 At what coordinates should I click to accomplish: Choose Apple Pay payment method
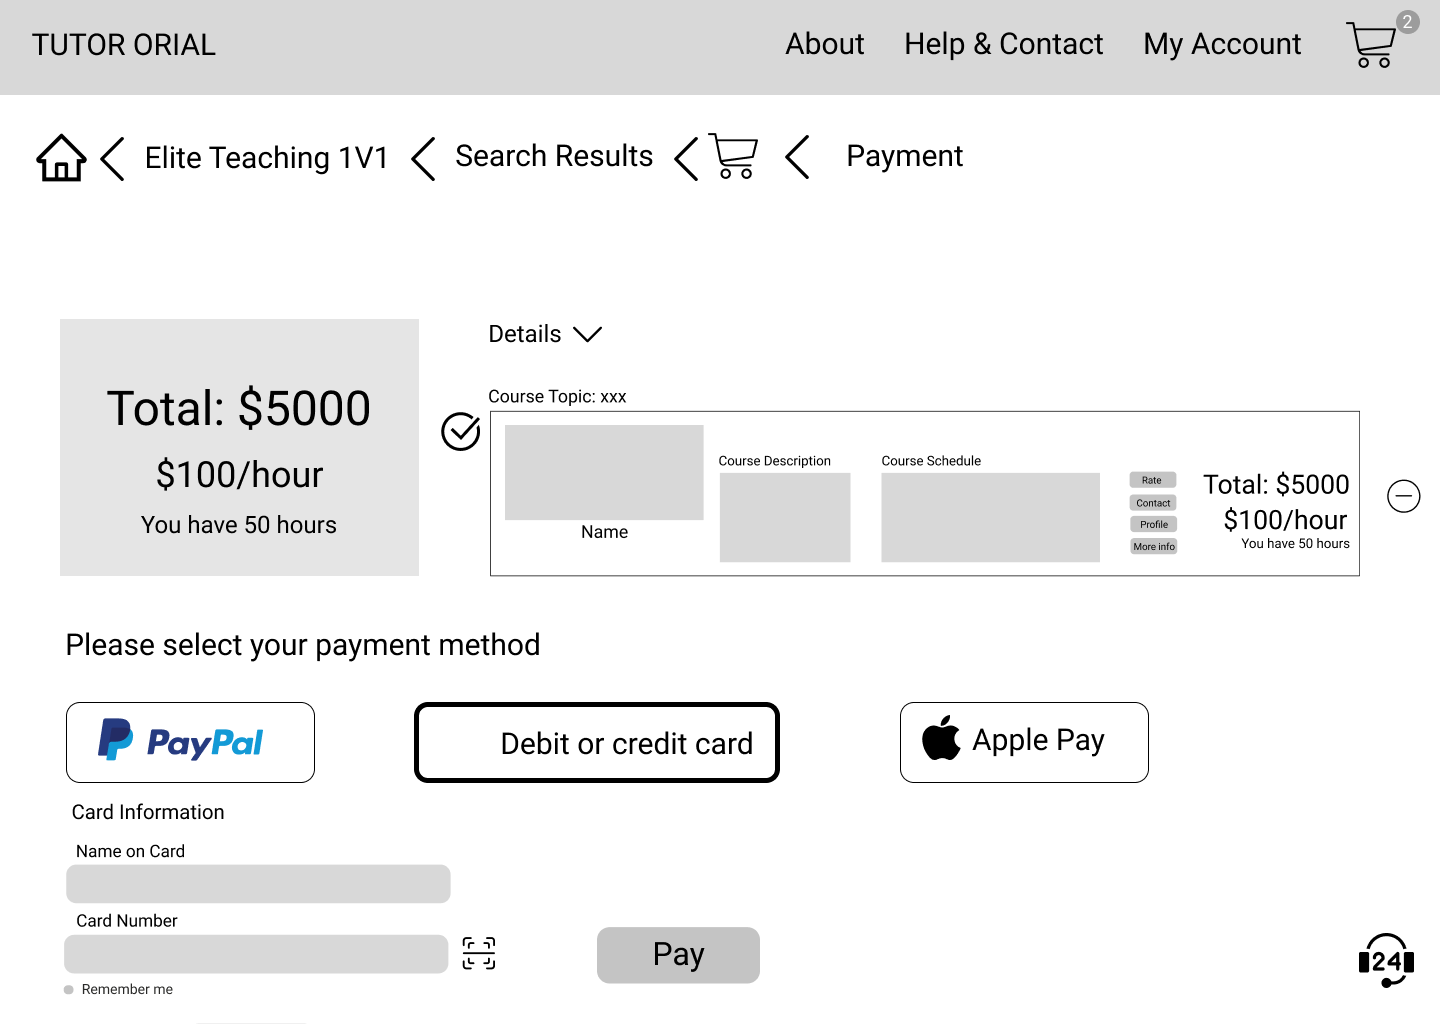1024,742
